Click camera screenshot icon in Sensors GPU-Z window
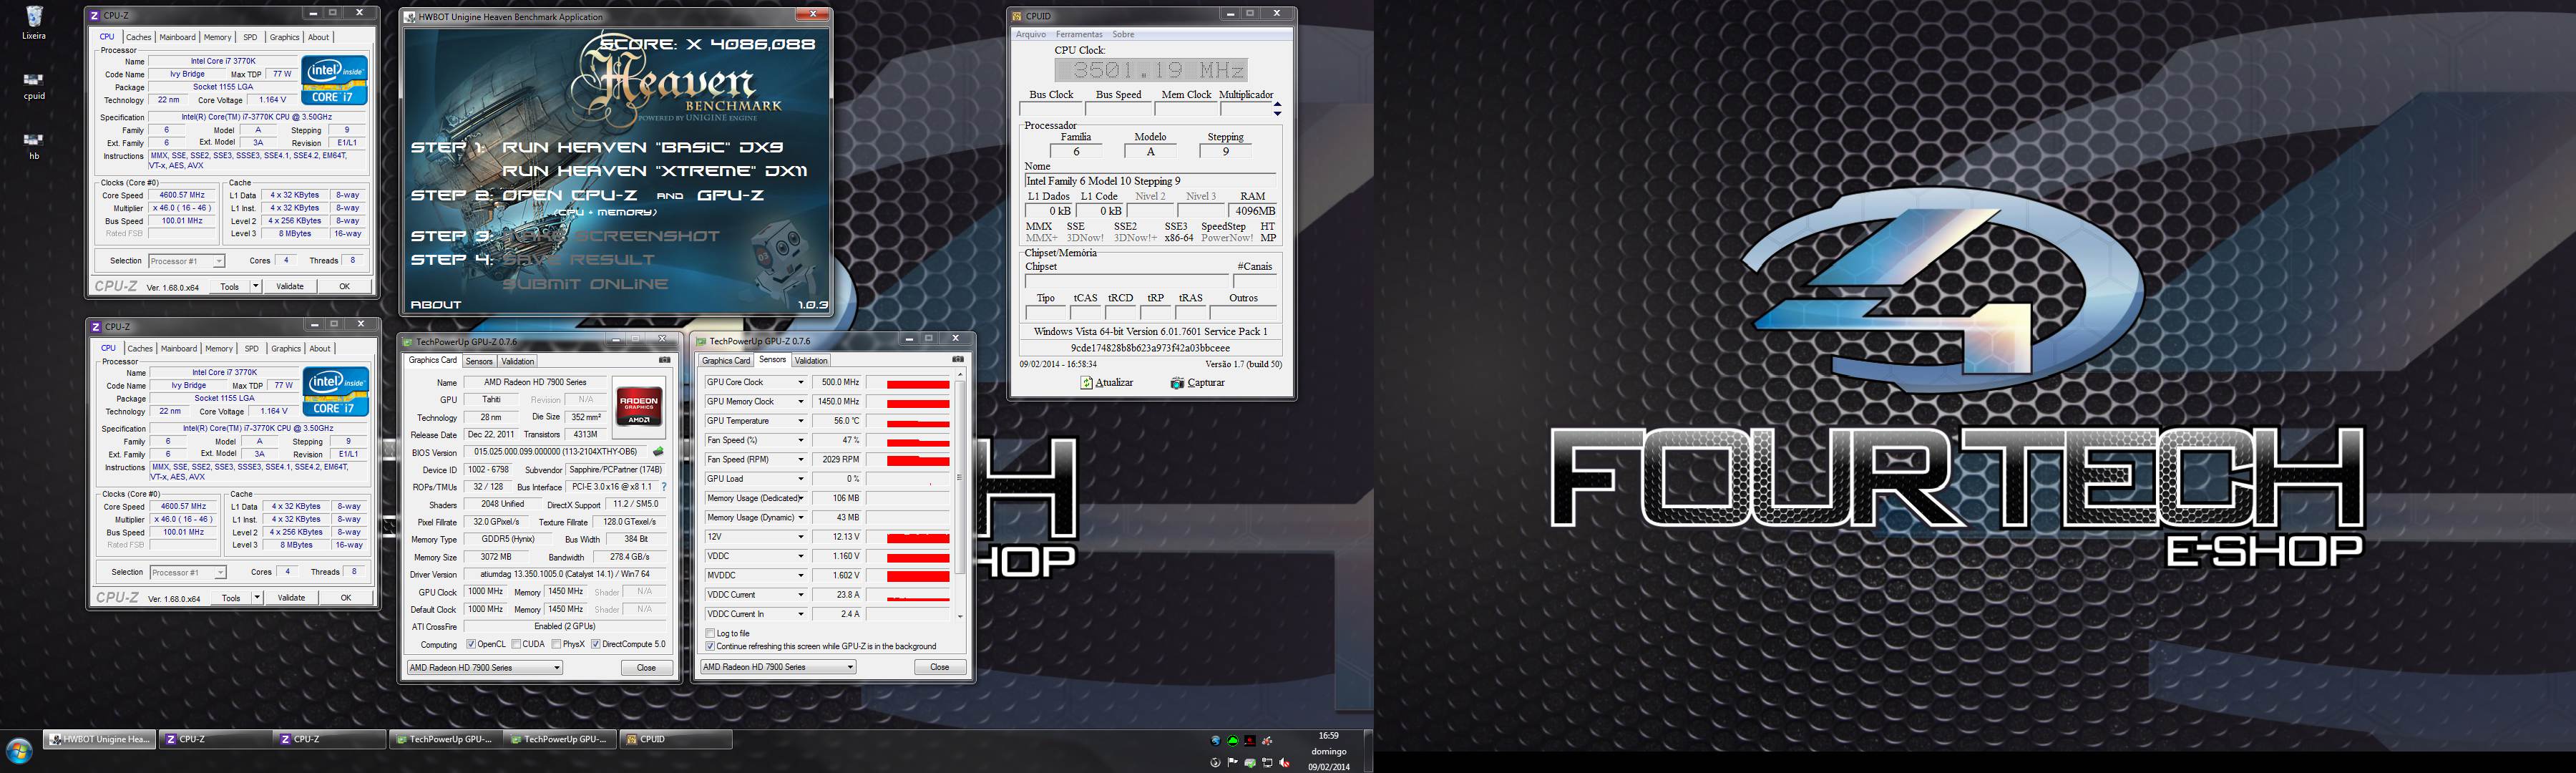This screenshot has height=773, width=2576. pos(957,360)
